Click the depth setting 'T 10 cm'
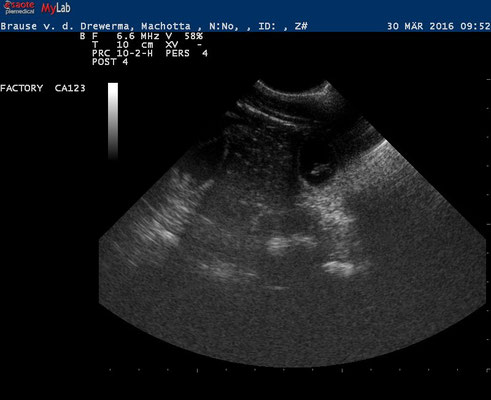491x400 pixels. pos(123,45)
